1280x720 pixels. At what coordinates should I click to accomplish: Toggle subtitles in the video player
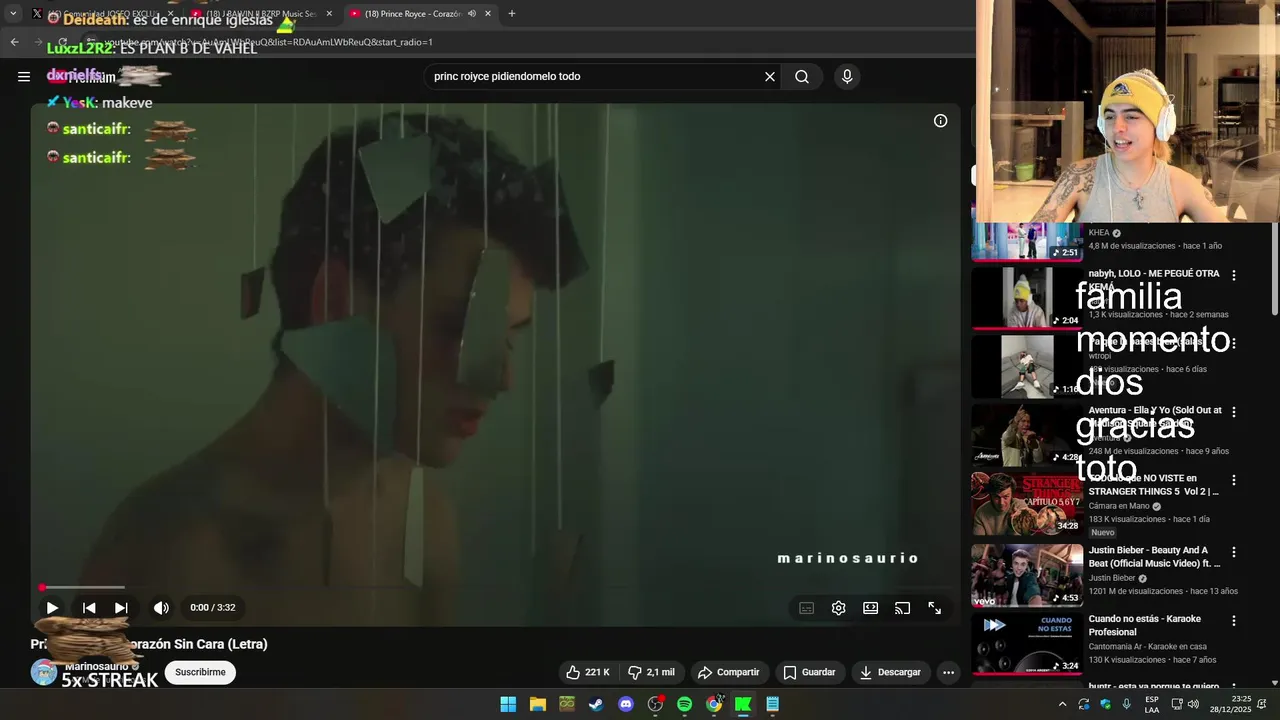point(807,608)
